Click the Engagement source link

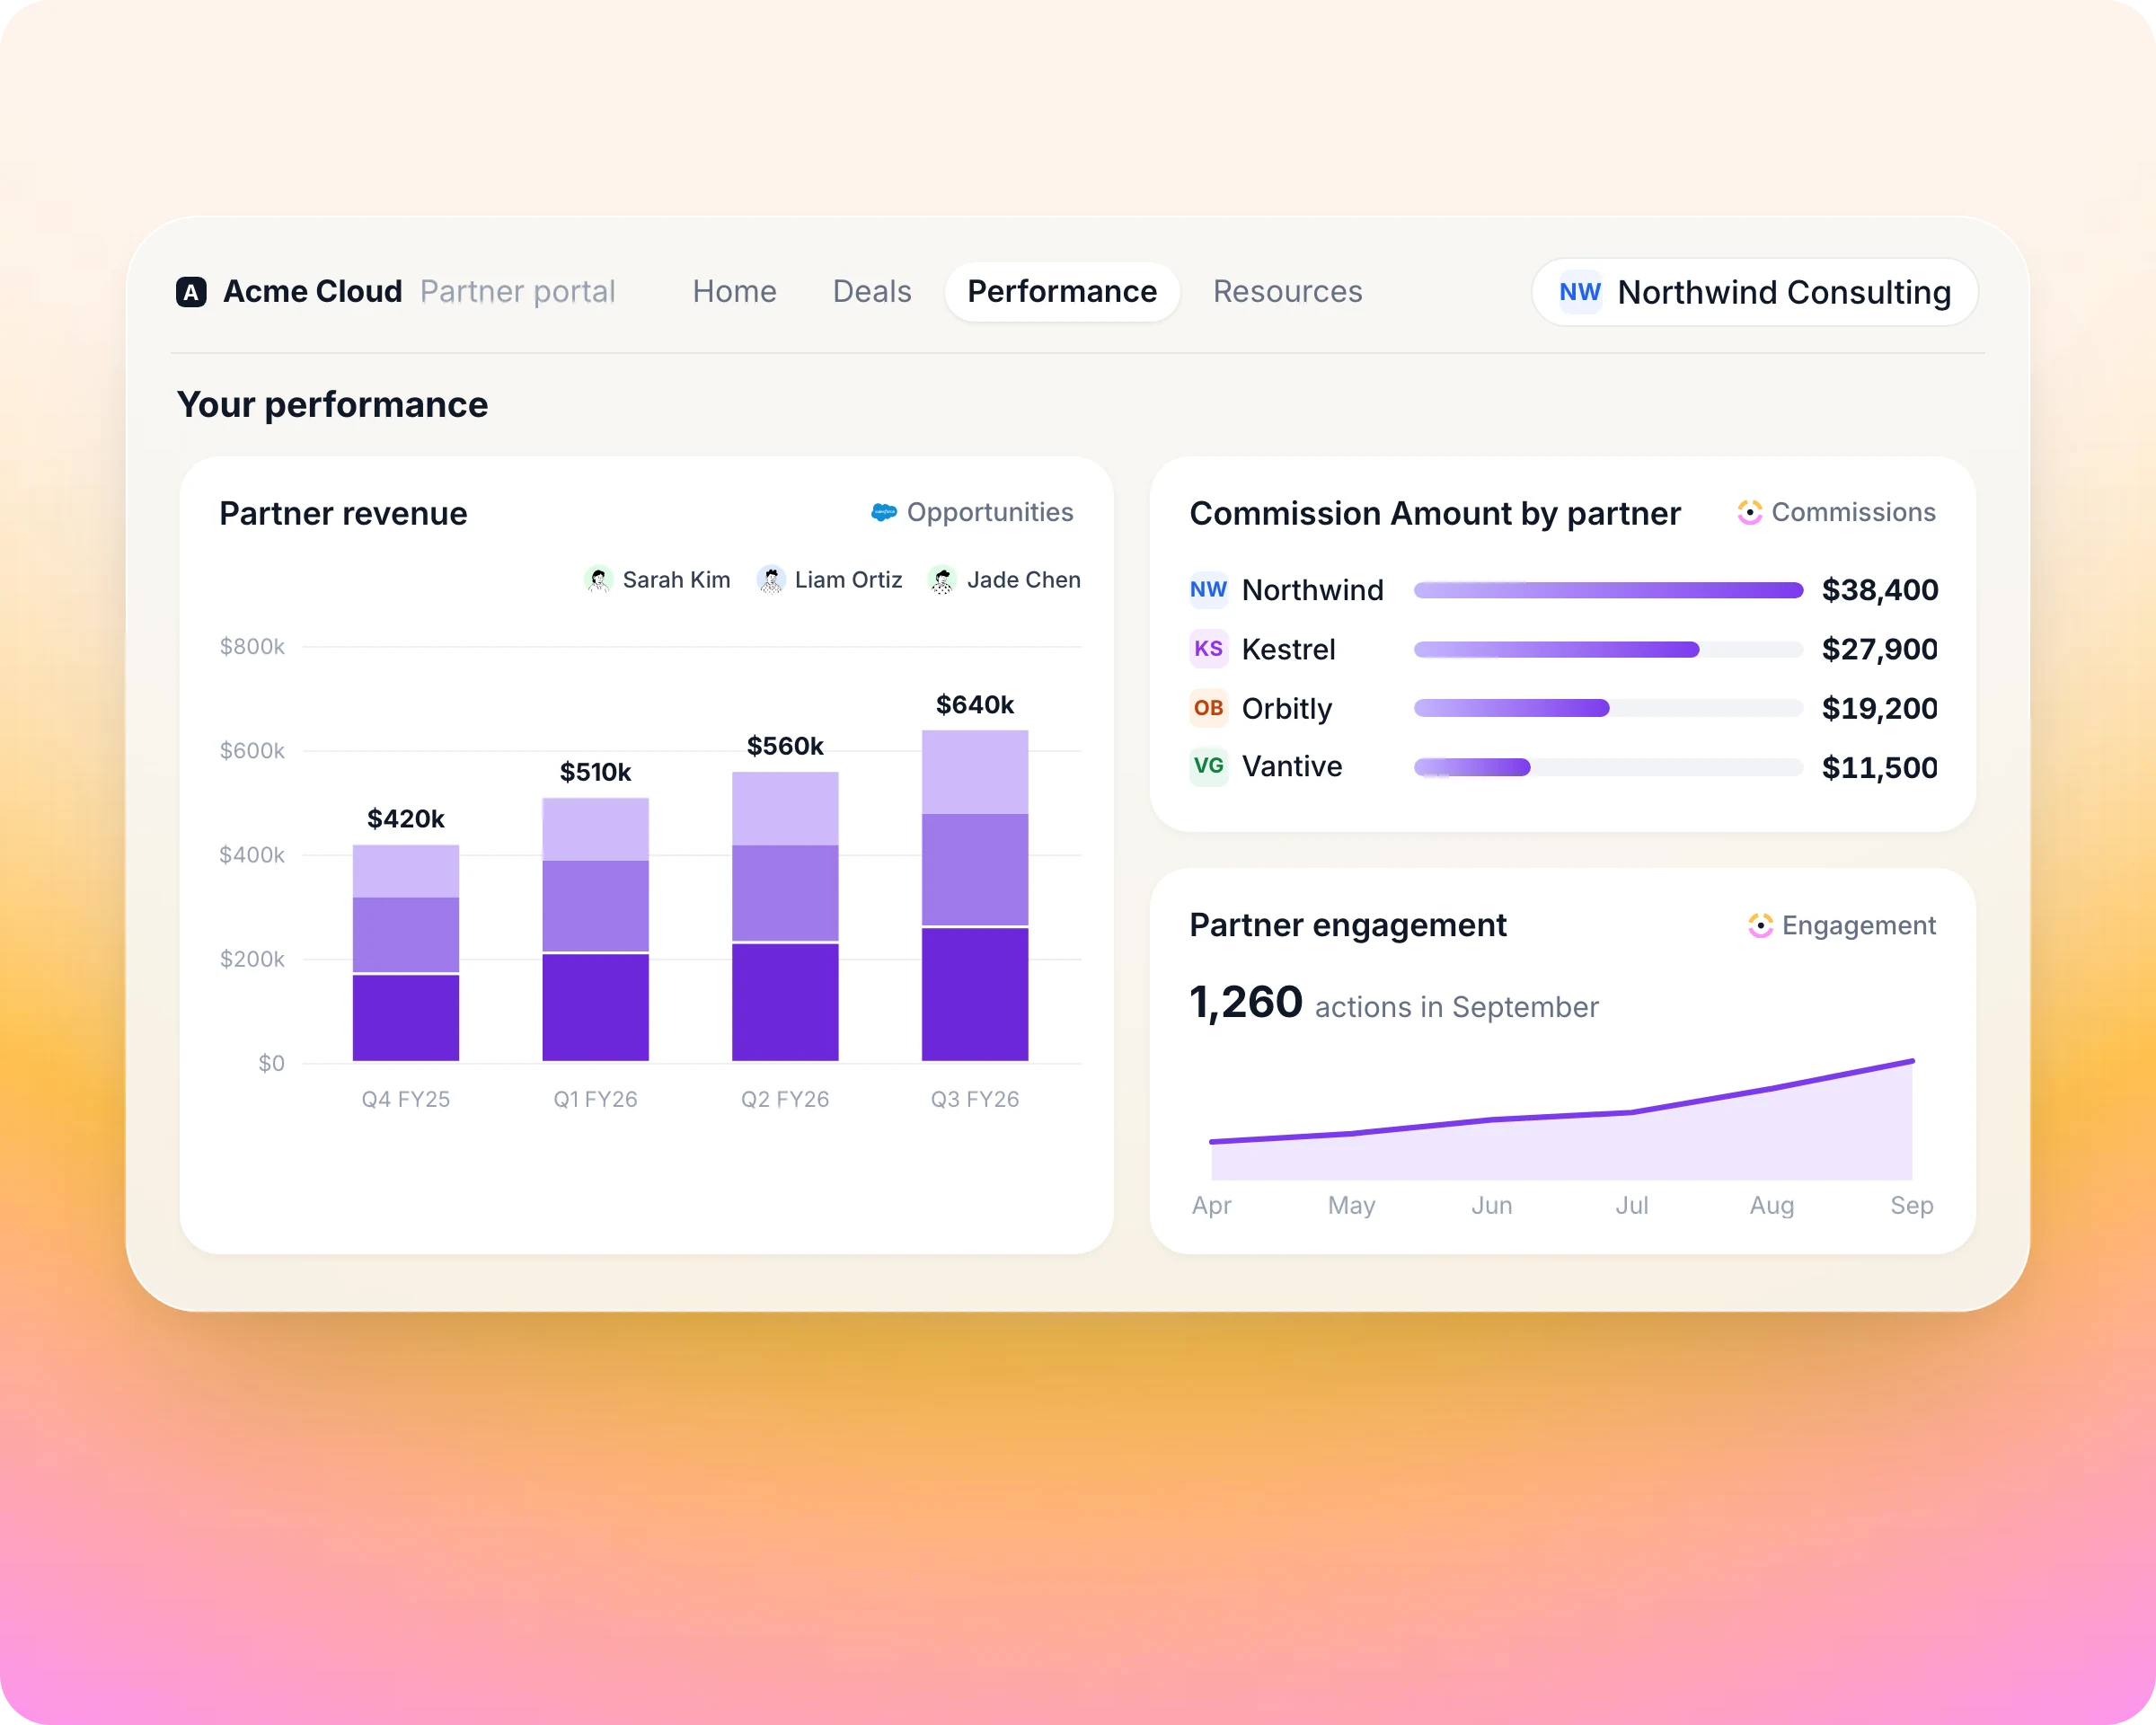[1842, 925]
